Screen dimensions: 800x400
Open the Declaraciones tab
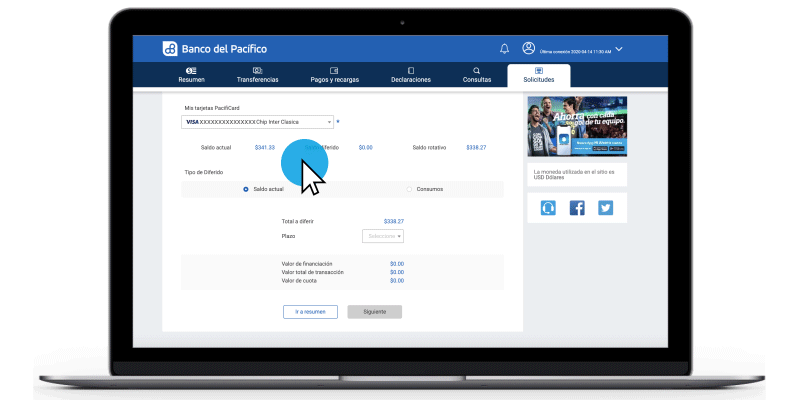tap(411, 75)
